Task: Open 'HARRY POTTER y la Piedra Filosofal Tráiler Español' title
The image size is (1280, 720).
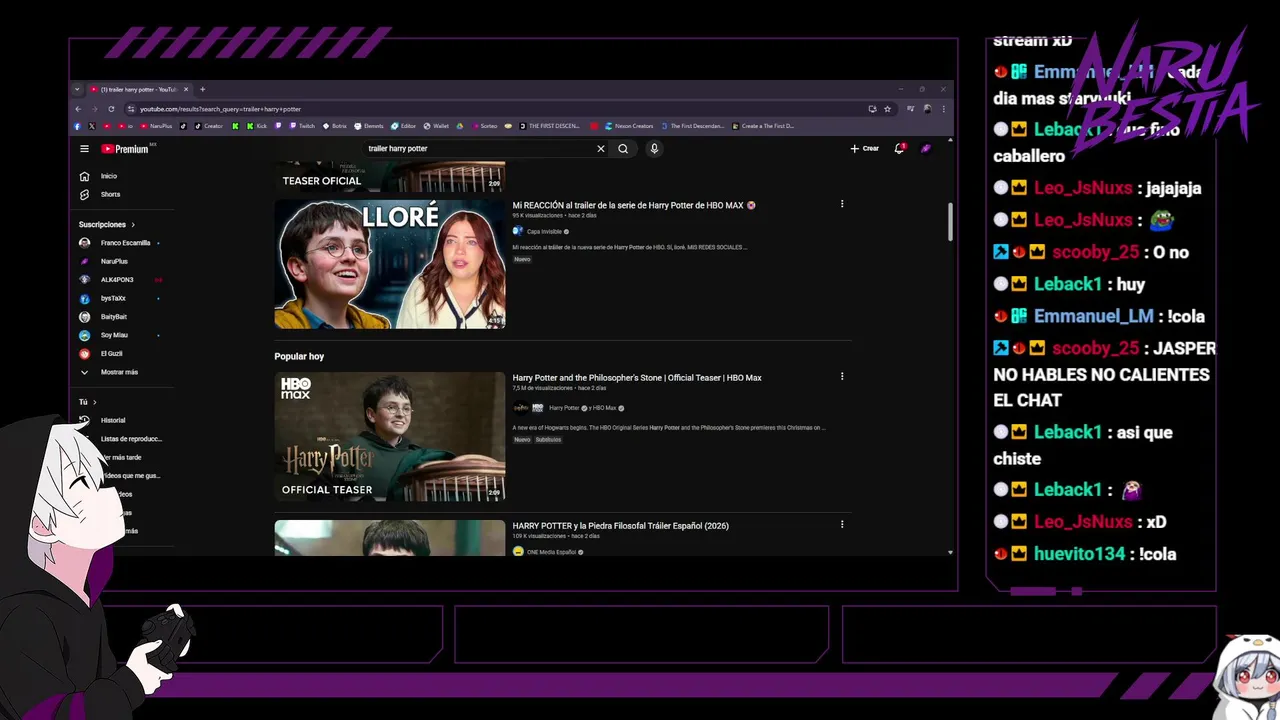Action: point(621,526)
